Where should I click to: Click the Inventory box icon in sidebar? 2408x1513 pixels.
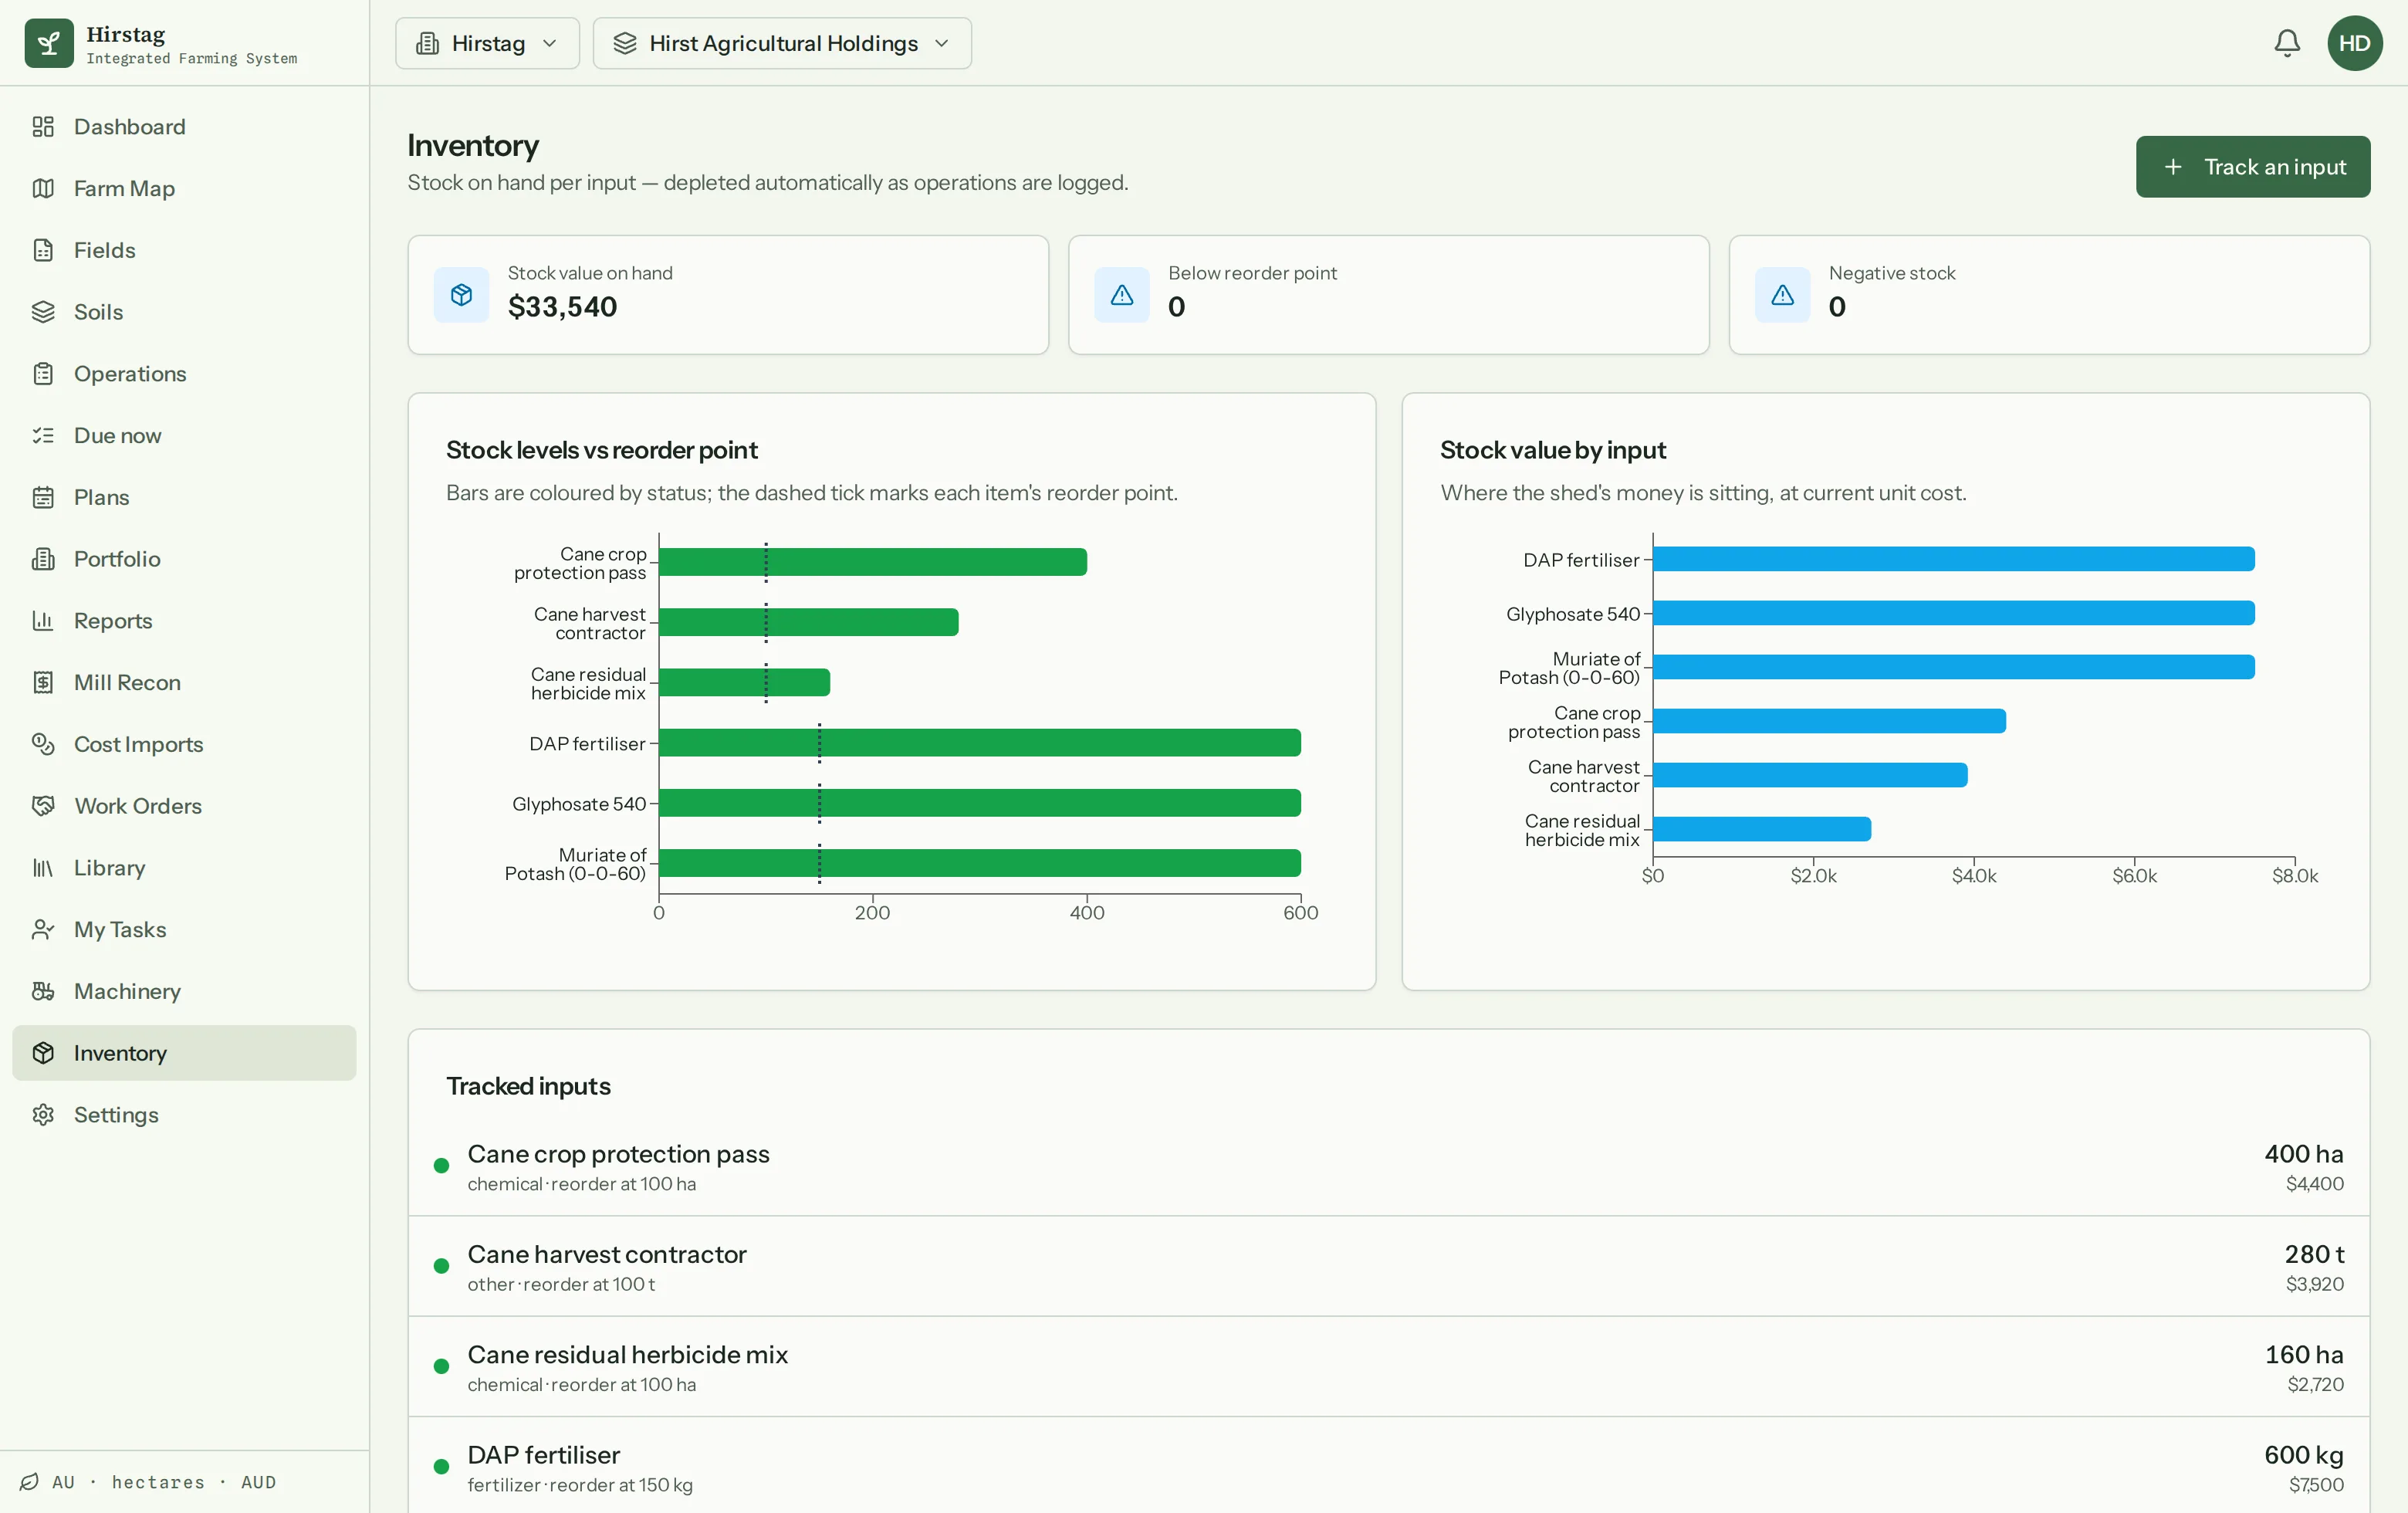coord(43,1053)
